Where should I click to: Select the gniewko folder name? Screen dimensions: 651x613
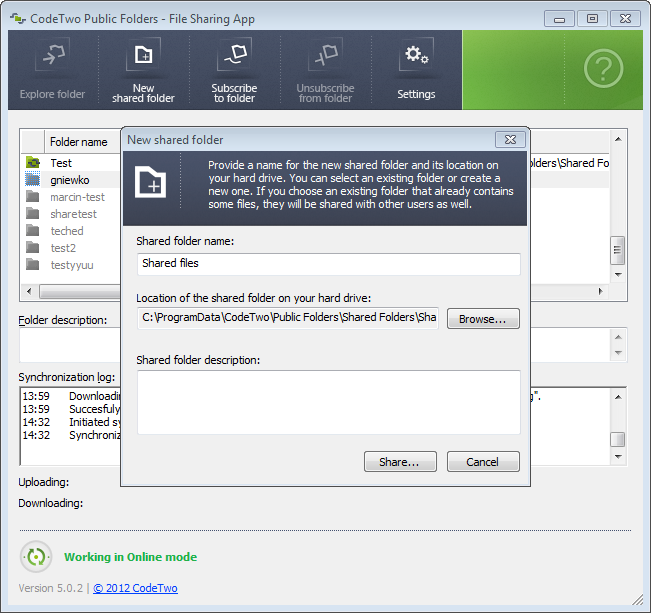click(x=70, y=180)
